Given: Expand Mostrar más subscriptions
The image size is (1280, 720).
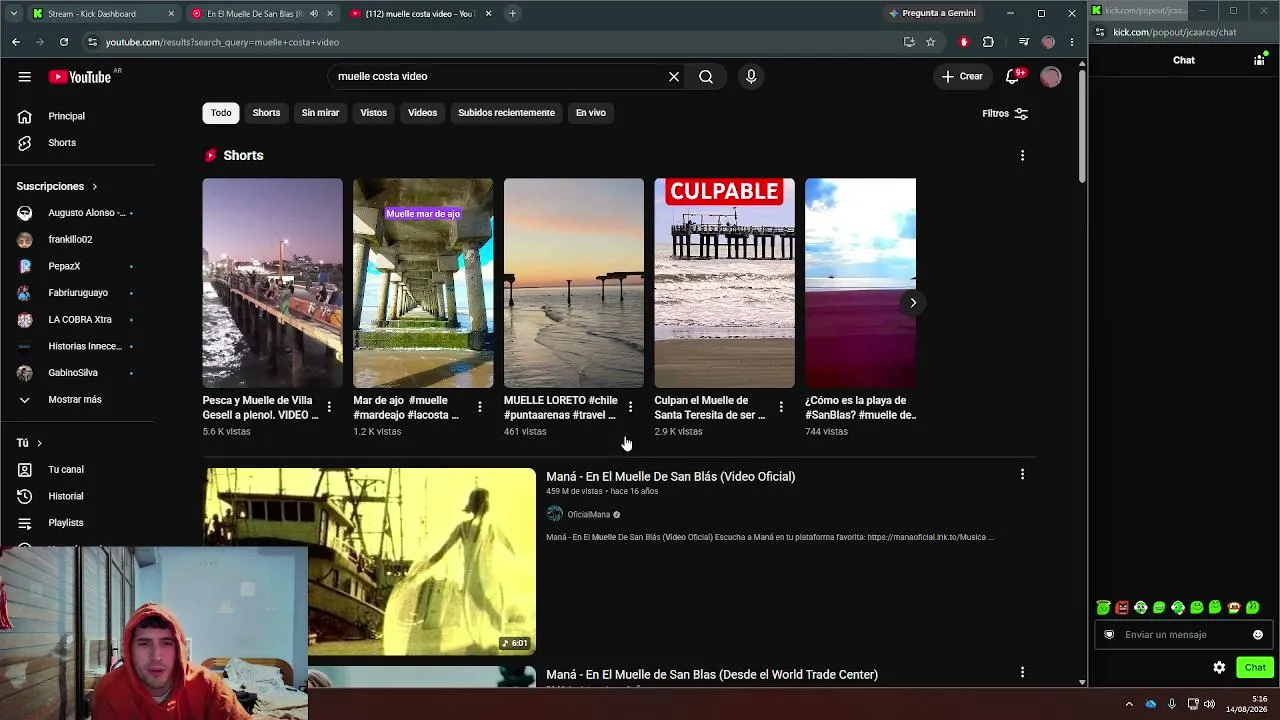Looking at the screenshot, I should [x=77, y=400].
